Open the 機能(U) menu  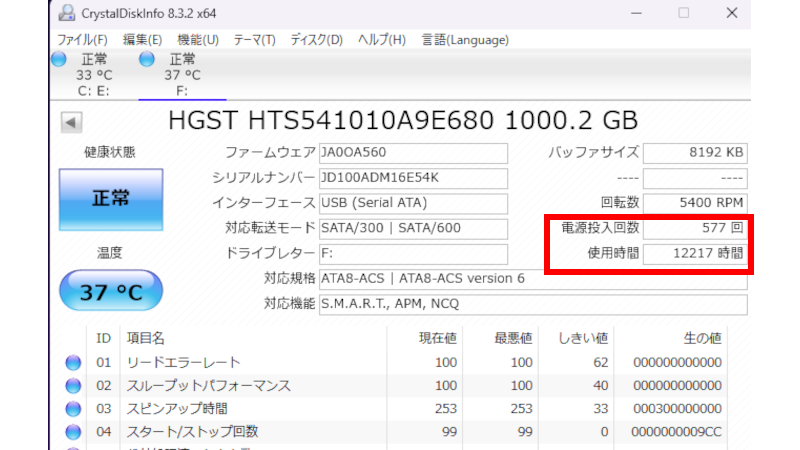pyautogui.click(x=198, y=40)
